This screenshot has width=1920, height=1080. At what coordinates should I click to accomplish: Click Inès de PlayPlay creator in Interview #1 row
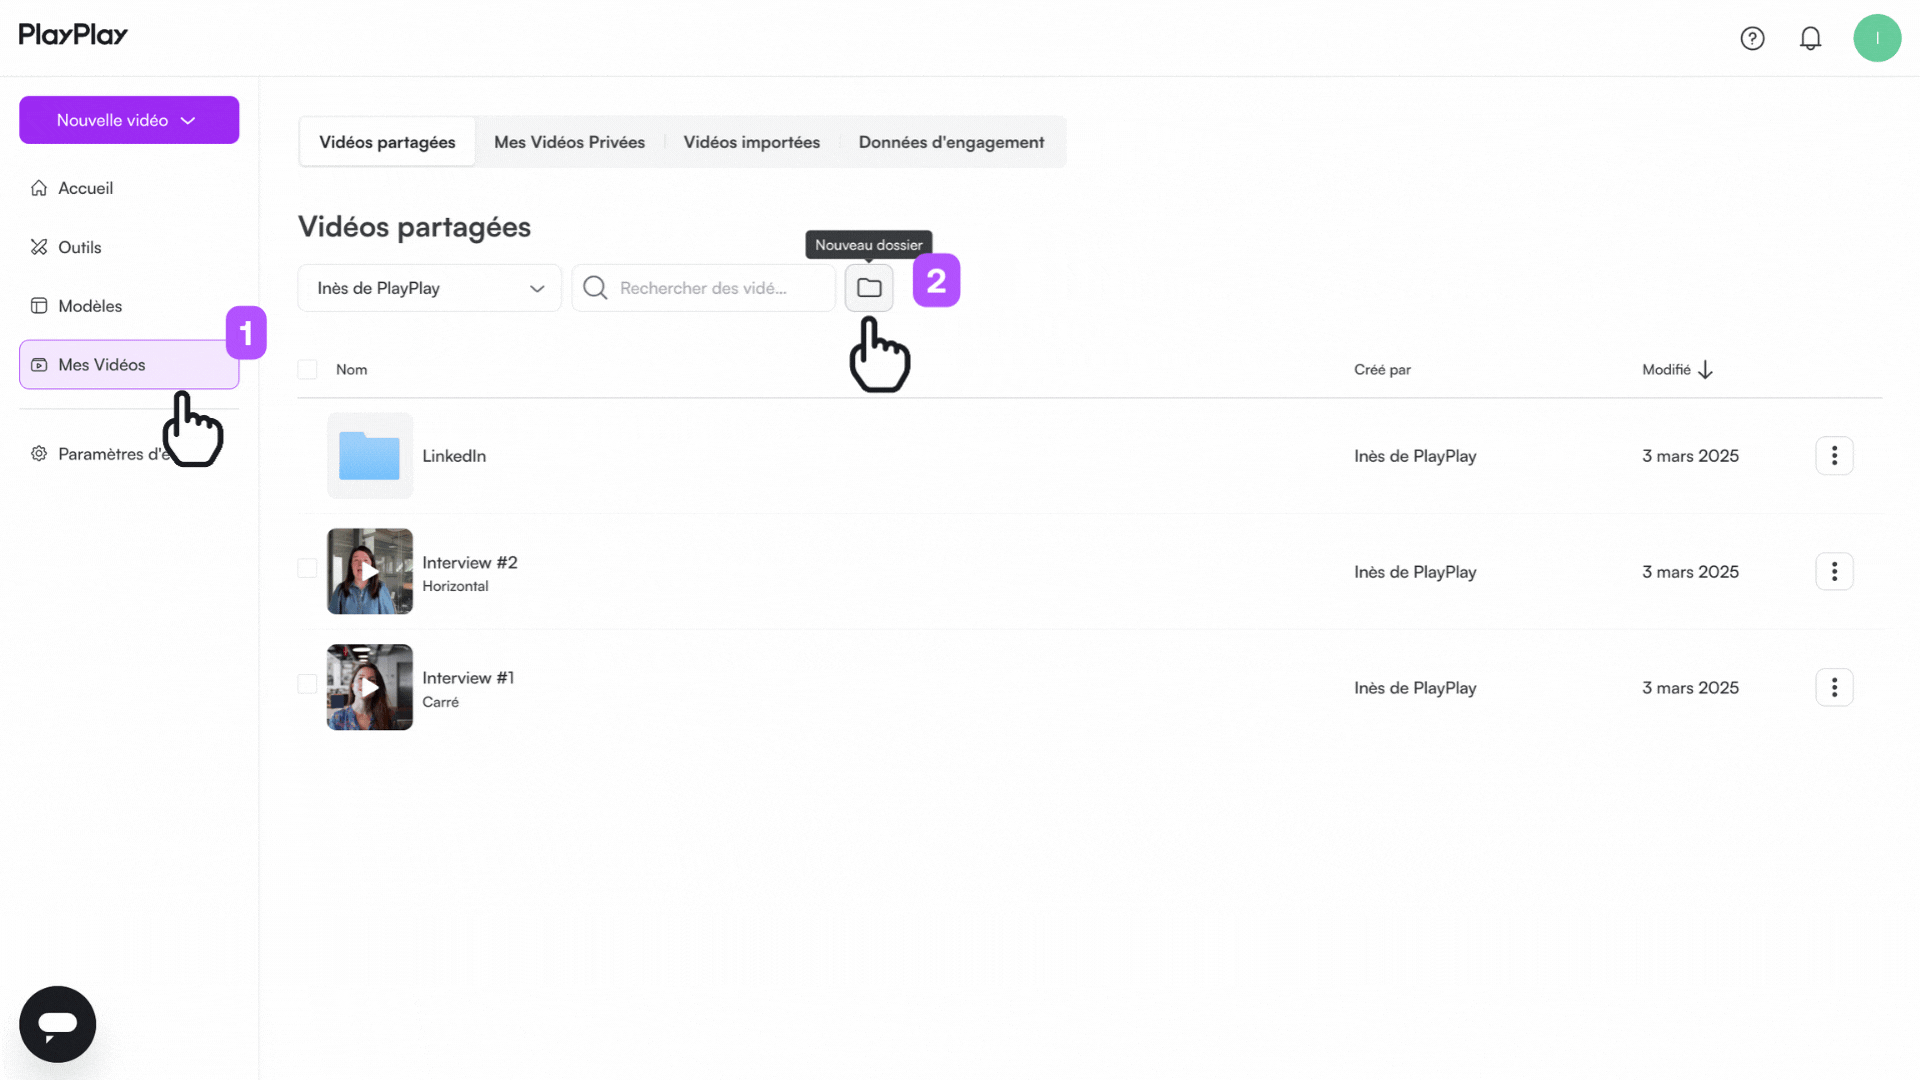(x=1415, y=688)
